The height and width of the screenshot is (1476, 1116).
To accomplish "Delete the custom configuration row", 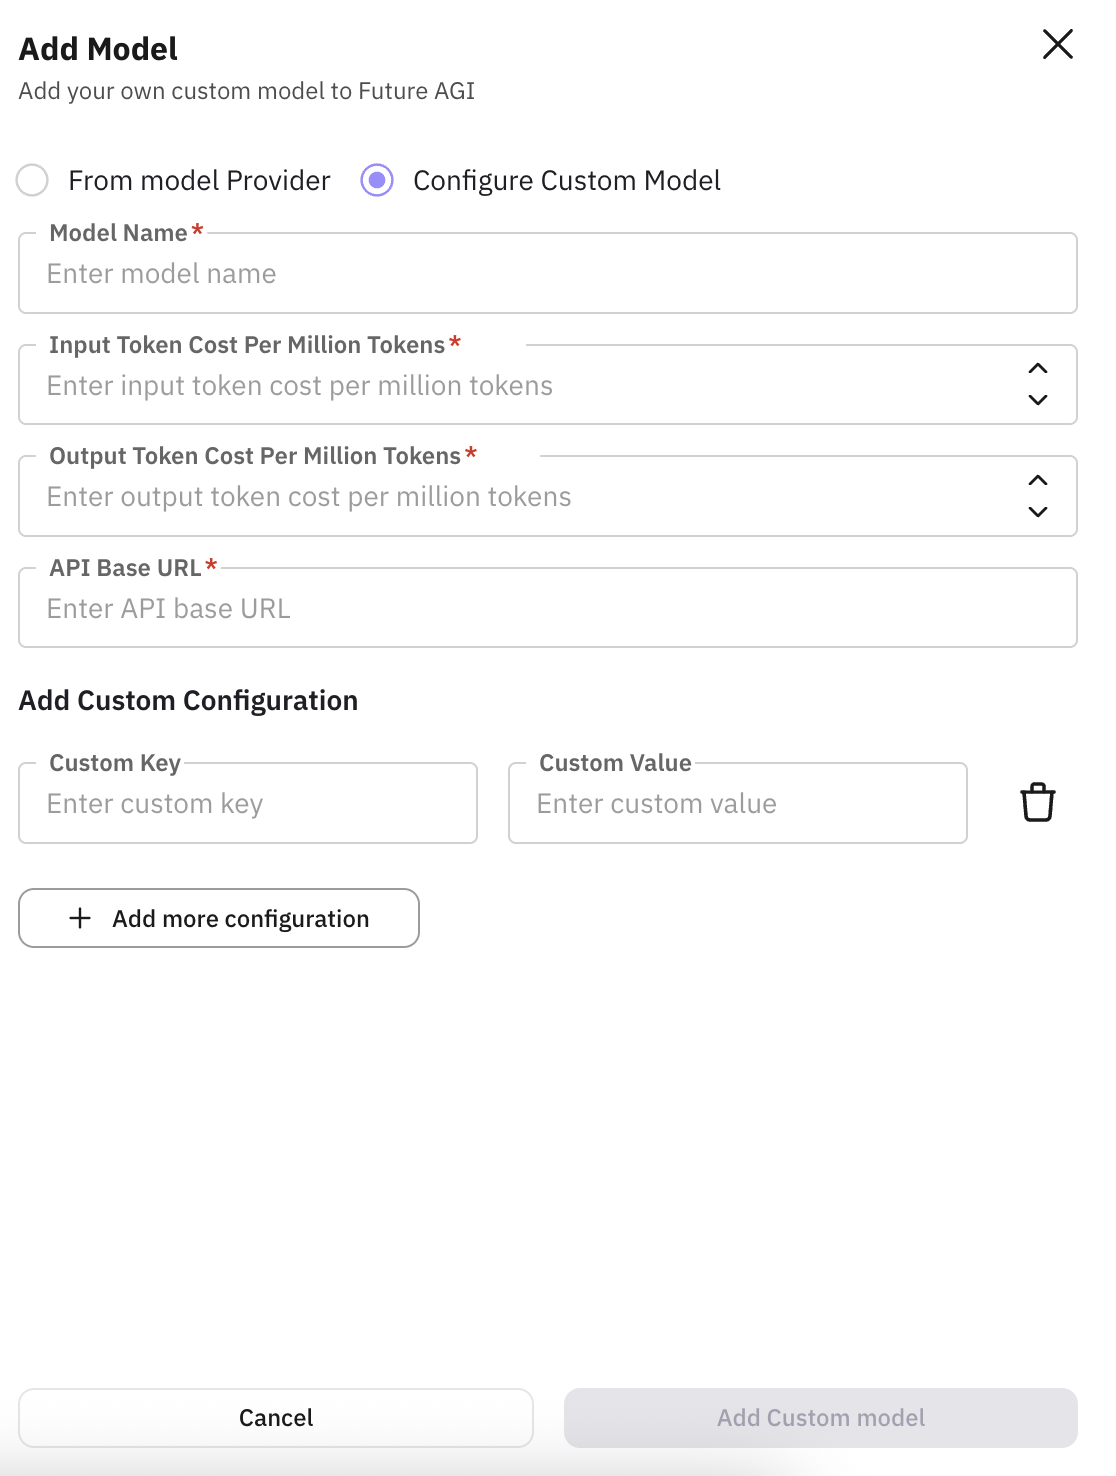I will tap(1037, 802).
